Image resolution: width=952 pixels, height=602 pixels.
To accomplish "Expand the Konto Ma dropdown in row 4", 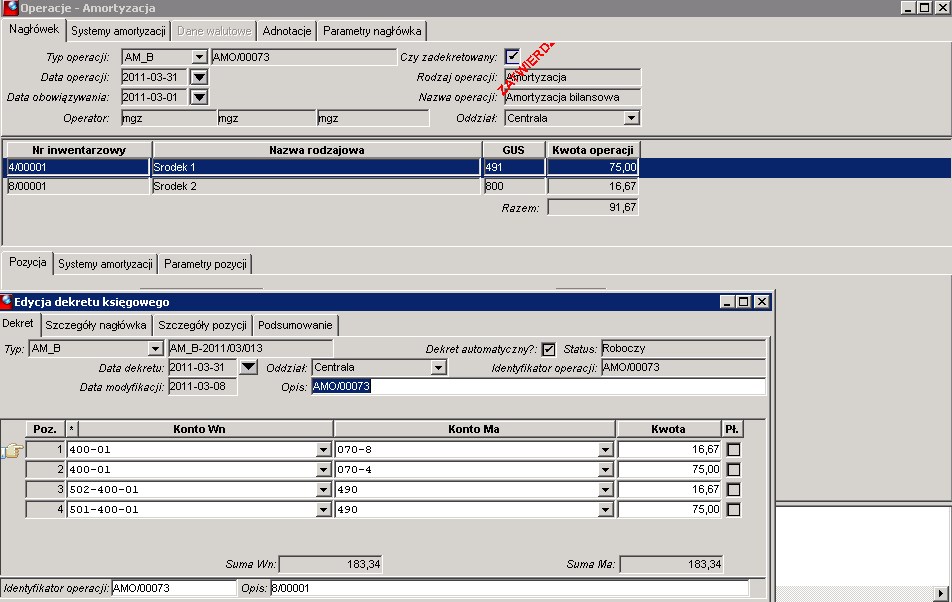I will click(x=605, y=510).
